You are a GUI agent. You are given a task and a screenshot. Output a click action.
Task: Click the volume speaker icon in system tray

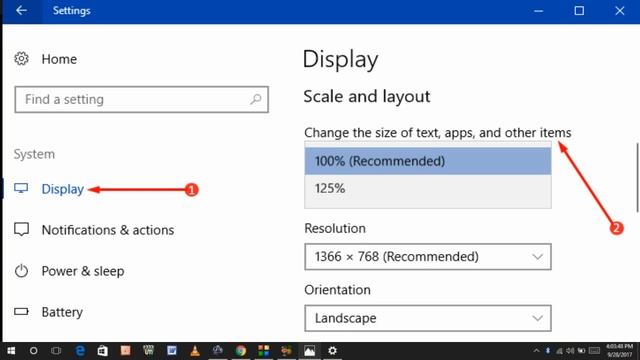pos(571,351)
